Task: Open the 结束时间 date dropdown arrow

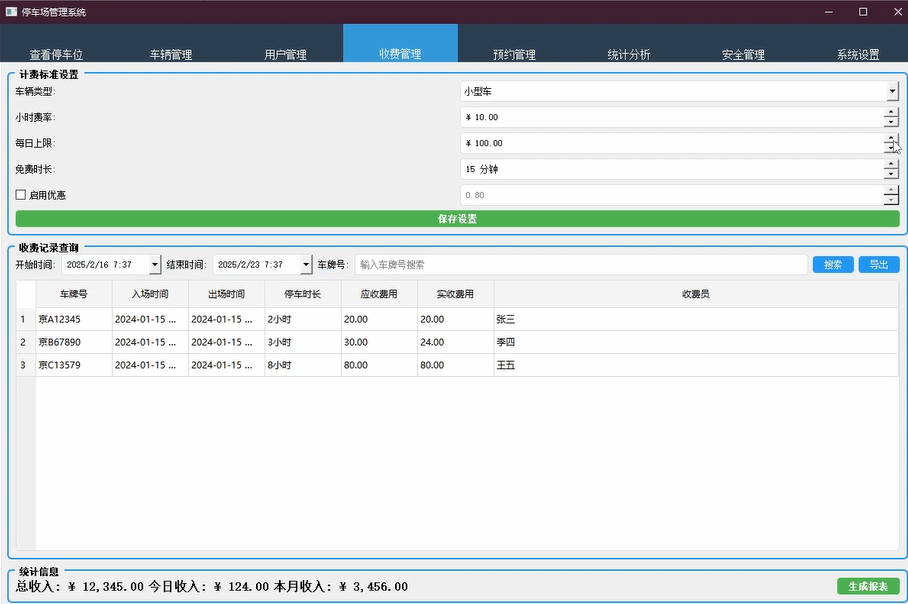Action: click(306, 265)
